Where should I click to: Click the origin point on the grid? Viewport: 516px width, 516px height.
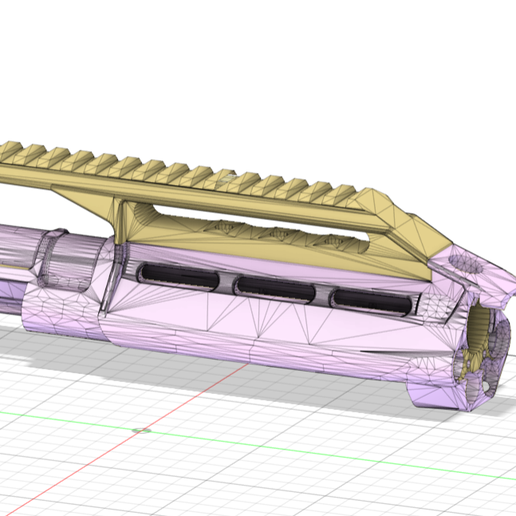tap(141, 431)
